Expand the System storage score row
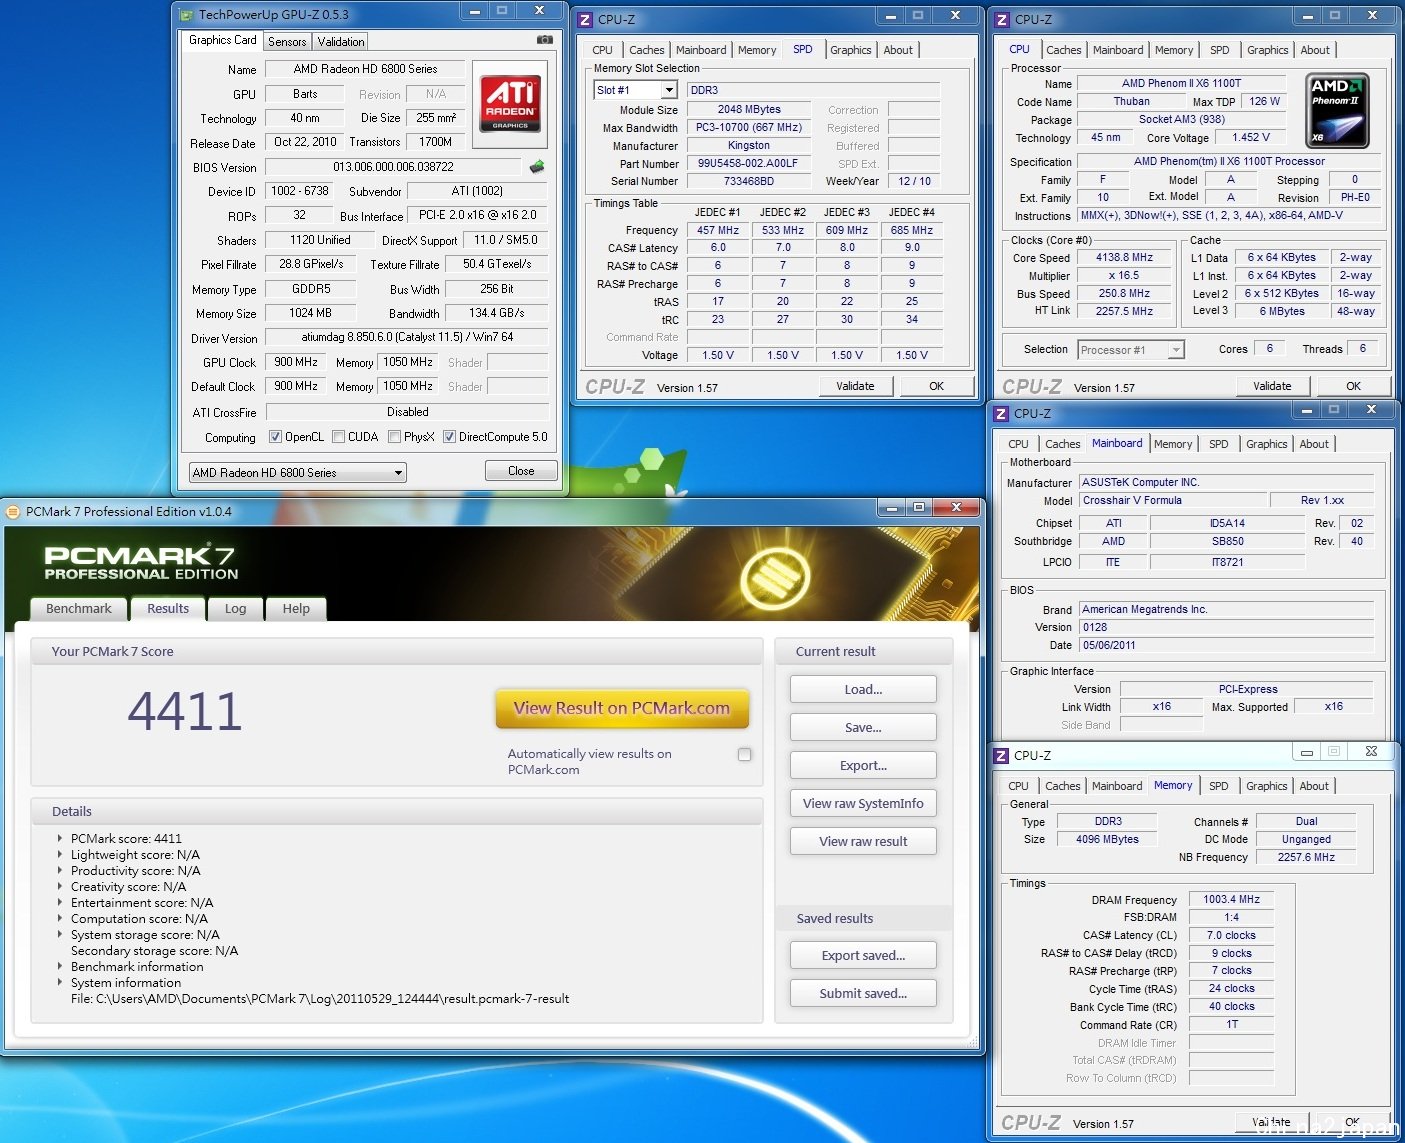Screen dimensions: 1405x1143 click(60, 934)
